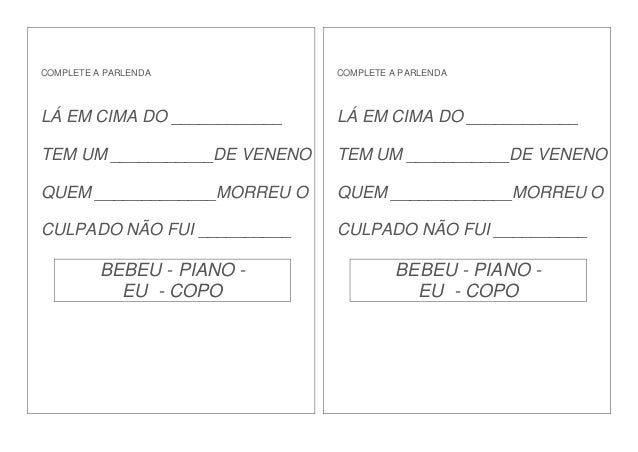Select the word COPO in right word box
The width and height of the screenshot is (638, 452).
[x=493, y=291]
